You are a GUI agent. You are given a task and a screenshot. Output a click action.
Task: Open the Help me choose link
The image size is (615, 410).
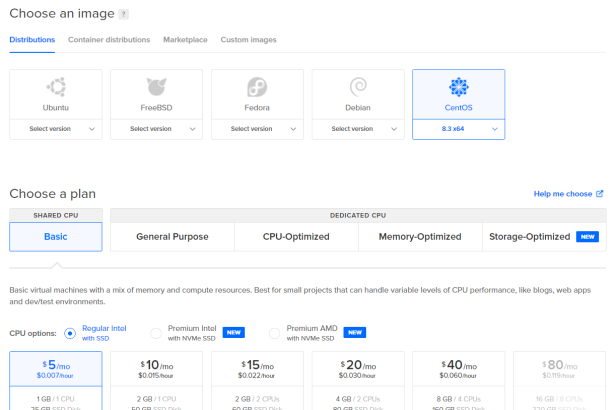point(563,194)
